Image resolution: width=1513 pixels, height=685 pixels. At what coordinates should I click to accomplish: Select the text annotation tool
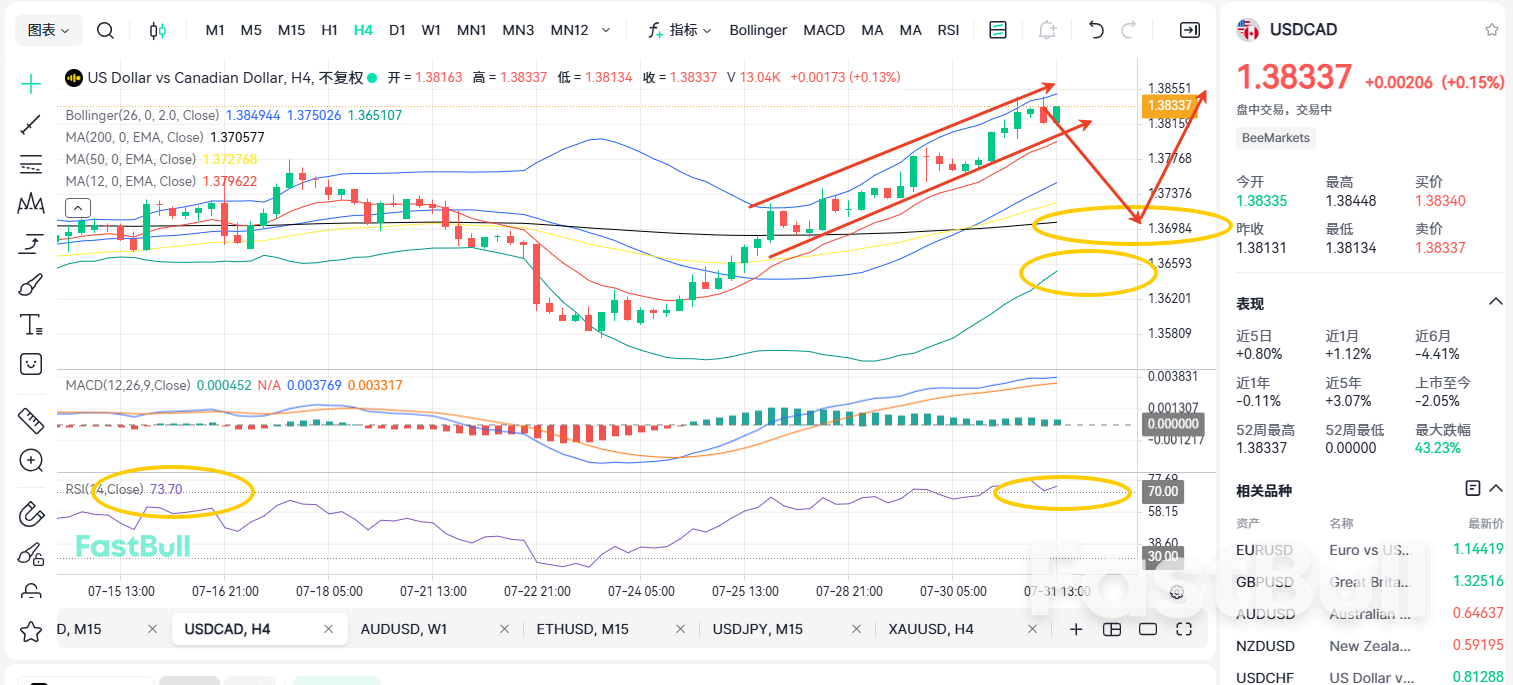(x=30, y=323)
